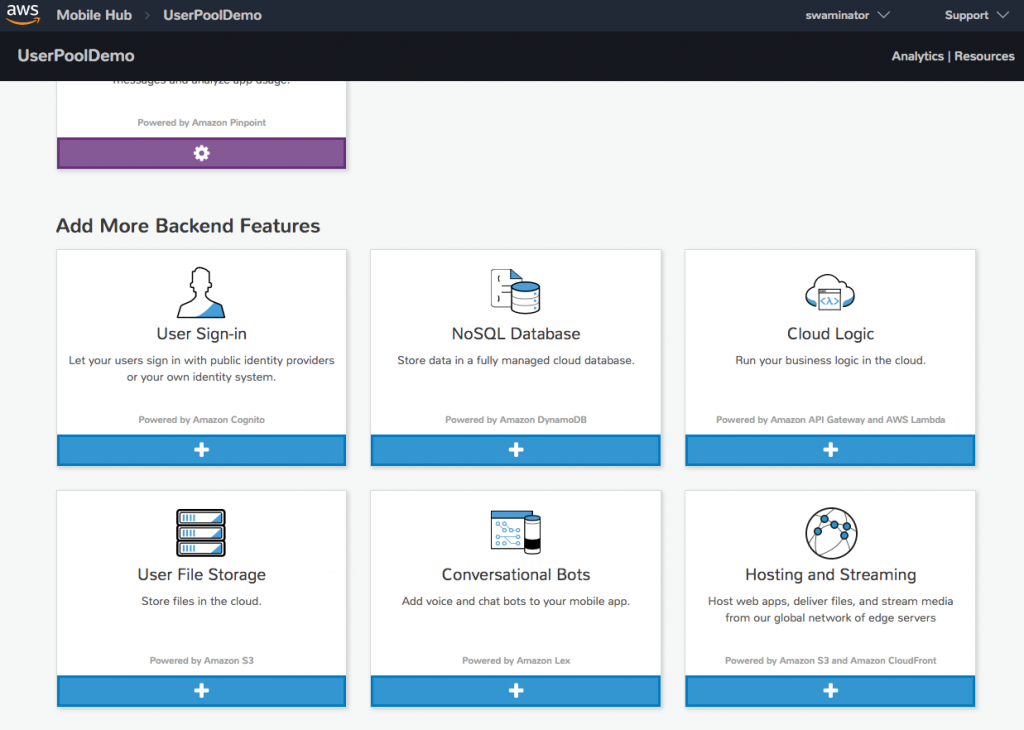Click 'Host web apps, deliver files' description
1024x730 pixels.
(830, 610)
